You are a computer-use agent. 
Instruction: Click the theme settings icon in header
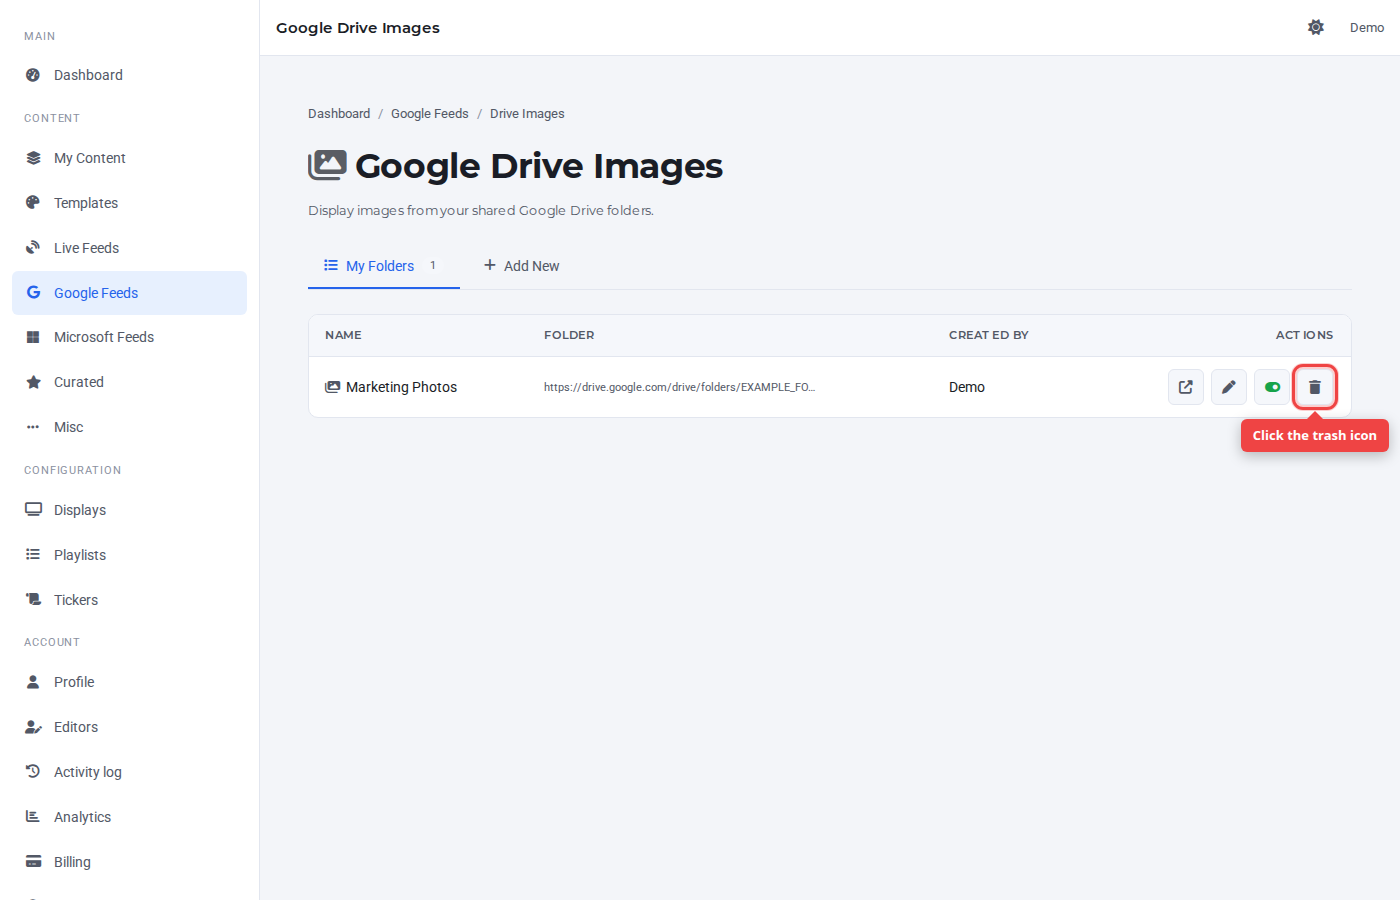(x=1316, y=28)
